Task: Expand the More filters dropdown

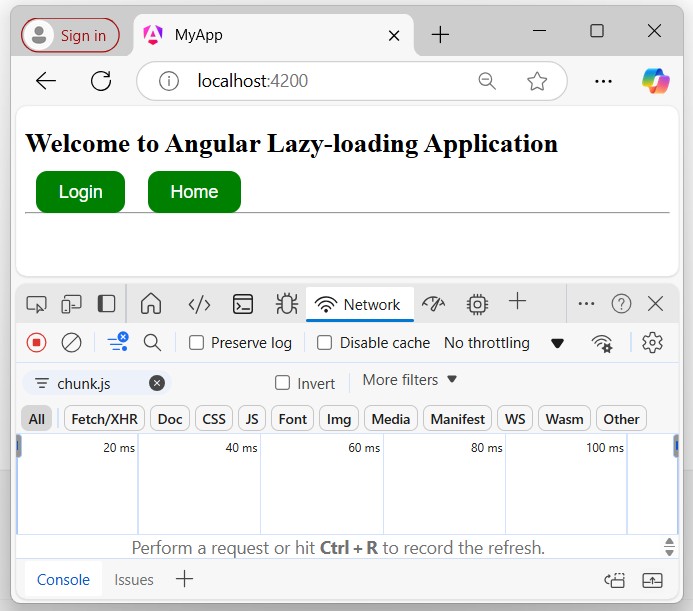Action: coord(409,380)
